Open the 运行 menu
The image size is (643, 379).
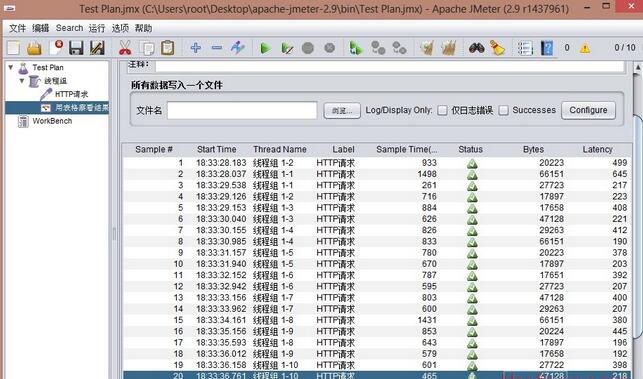point(97,28)
